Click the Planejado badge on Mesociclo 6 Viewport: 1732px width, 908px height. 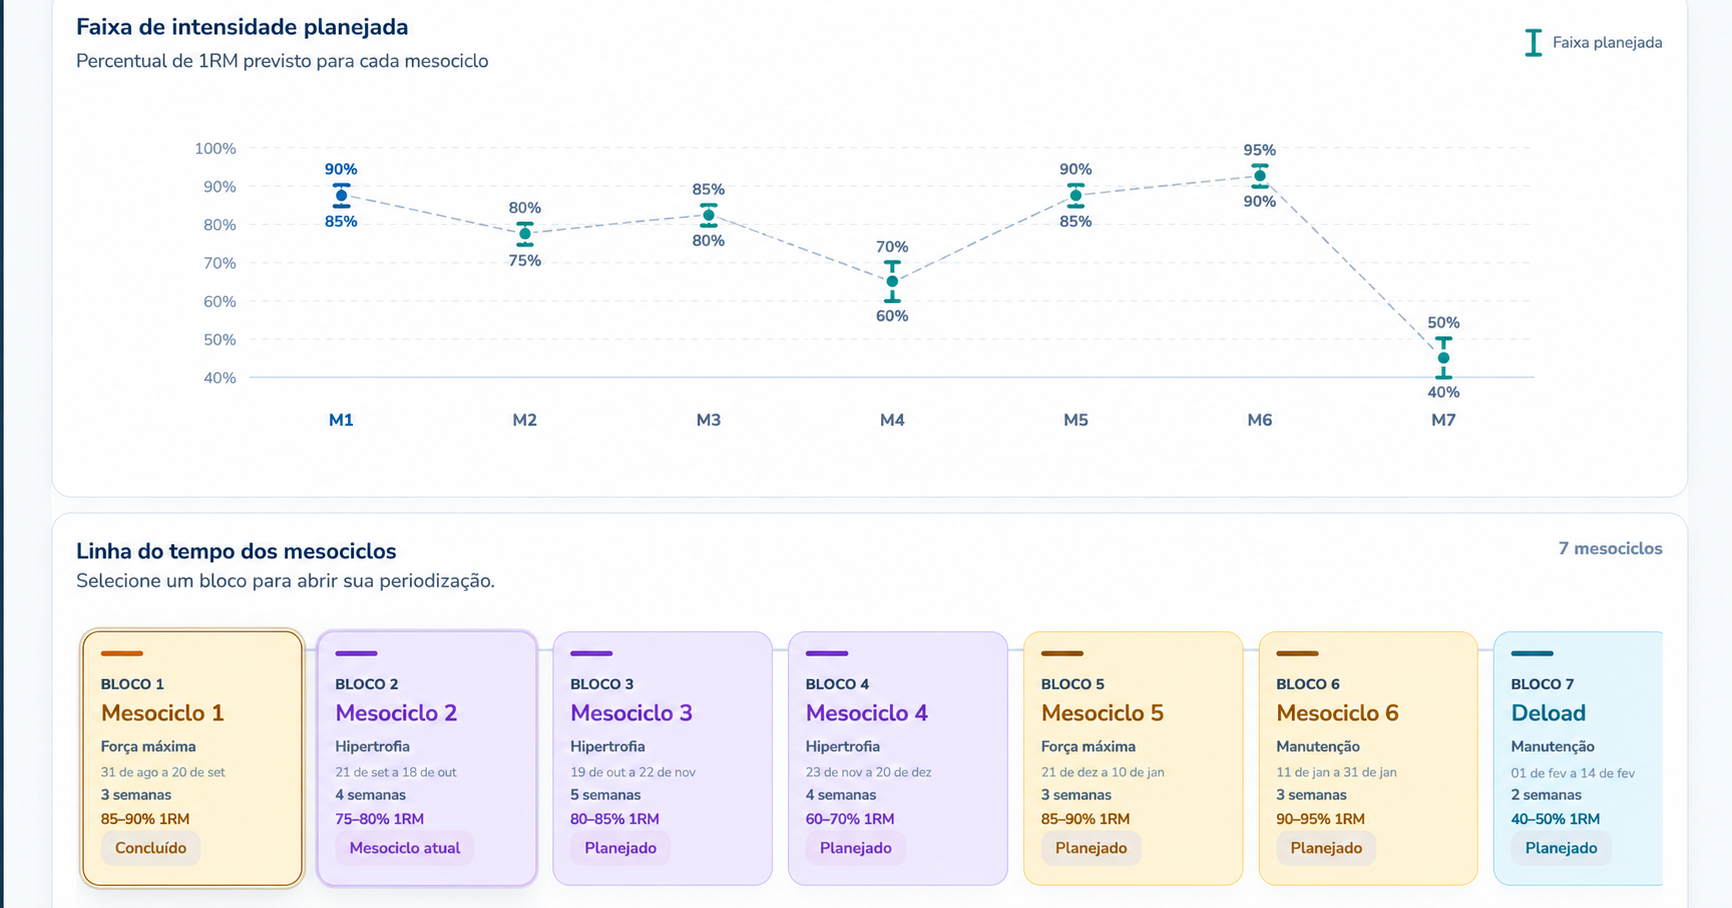[1326, 848]
